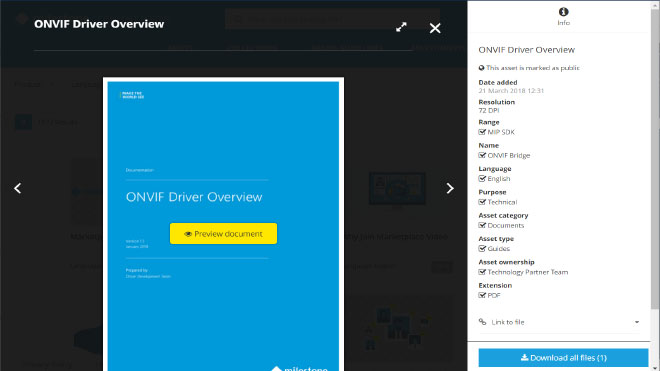Select the 'ONVIF Driver Overview' panel heading
This screenshot has width=660, height=371.
click(527, 50)
